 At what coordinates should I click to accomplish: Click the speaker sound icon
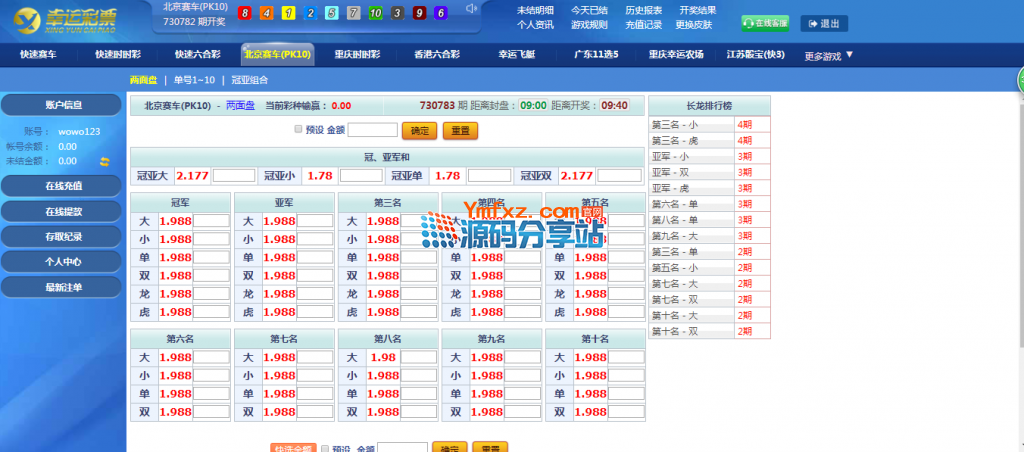pos(471,12)
